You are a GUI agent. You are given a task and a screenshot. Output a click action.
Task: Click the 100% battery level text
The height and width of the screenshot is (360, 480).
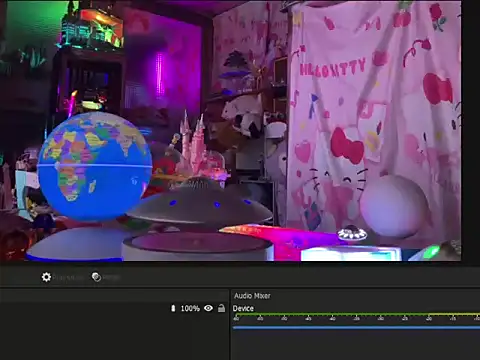point(190,308)
